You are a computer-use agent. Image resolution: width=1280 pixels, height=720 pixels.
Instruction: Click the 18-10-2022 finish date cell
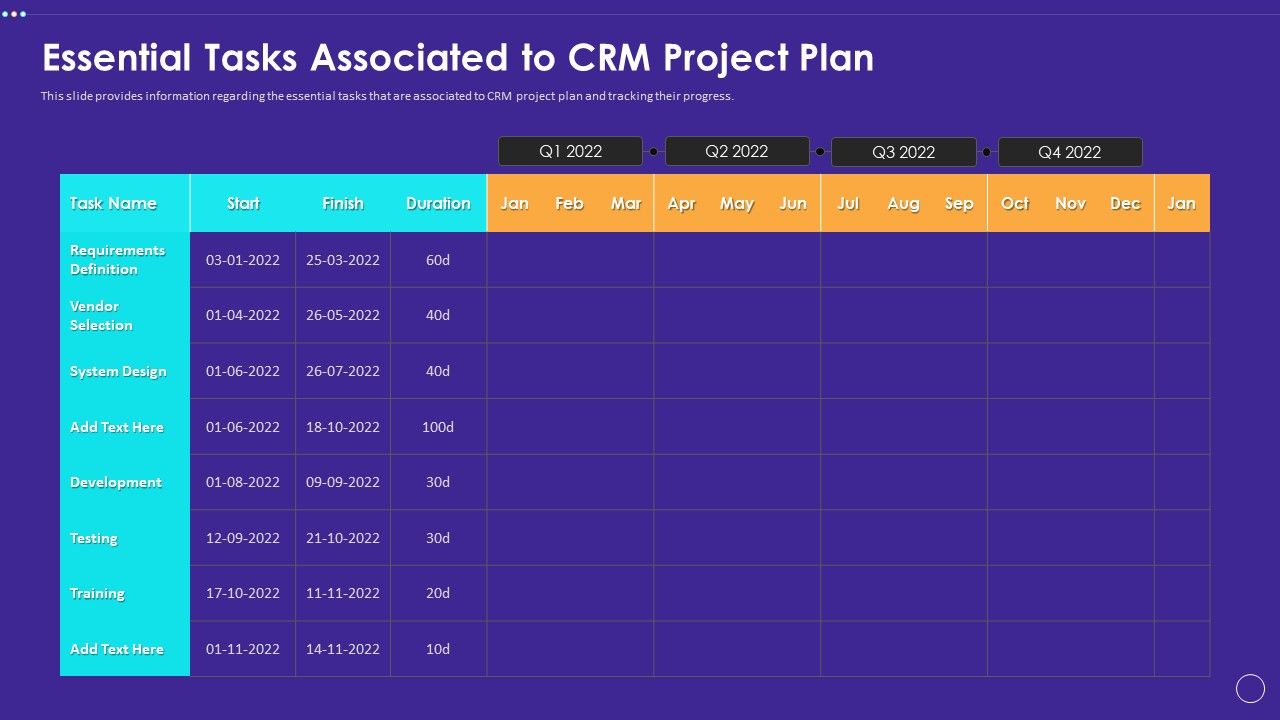tap(343, 427)
